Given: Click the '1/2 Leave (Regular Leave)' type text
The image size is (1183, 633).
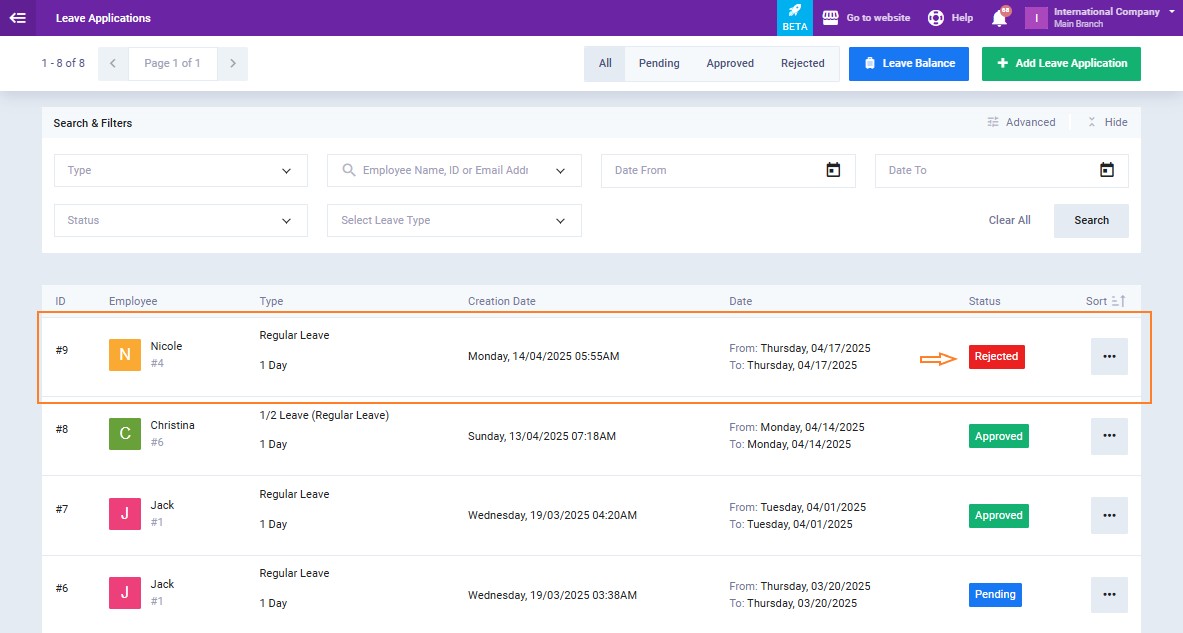Looking at the screenshot, I should (324, 415).
